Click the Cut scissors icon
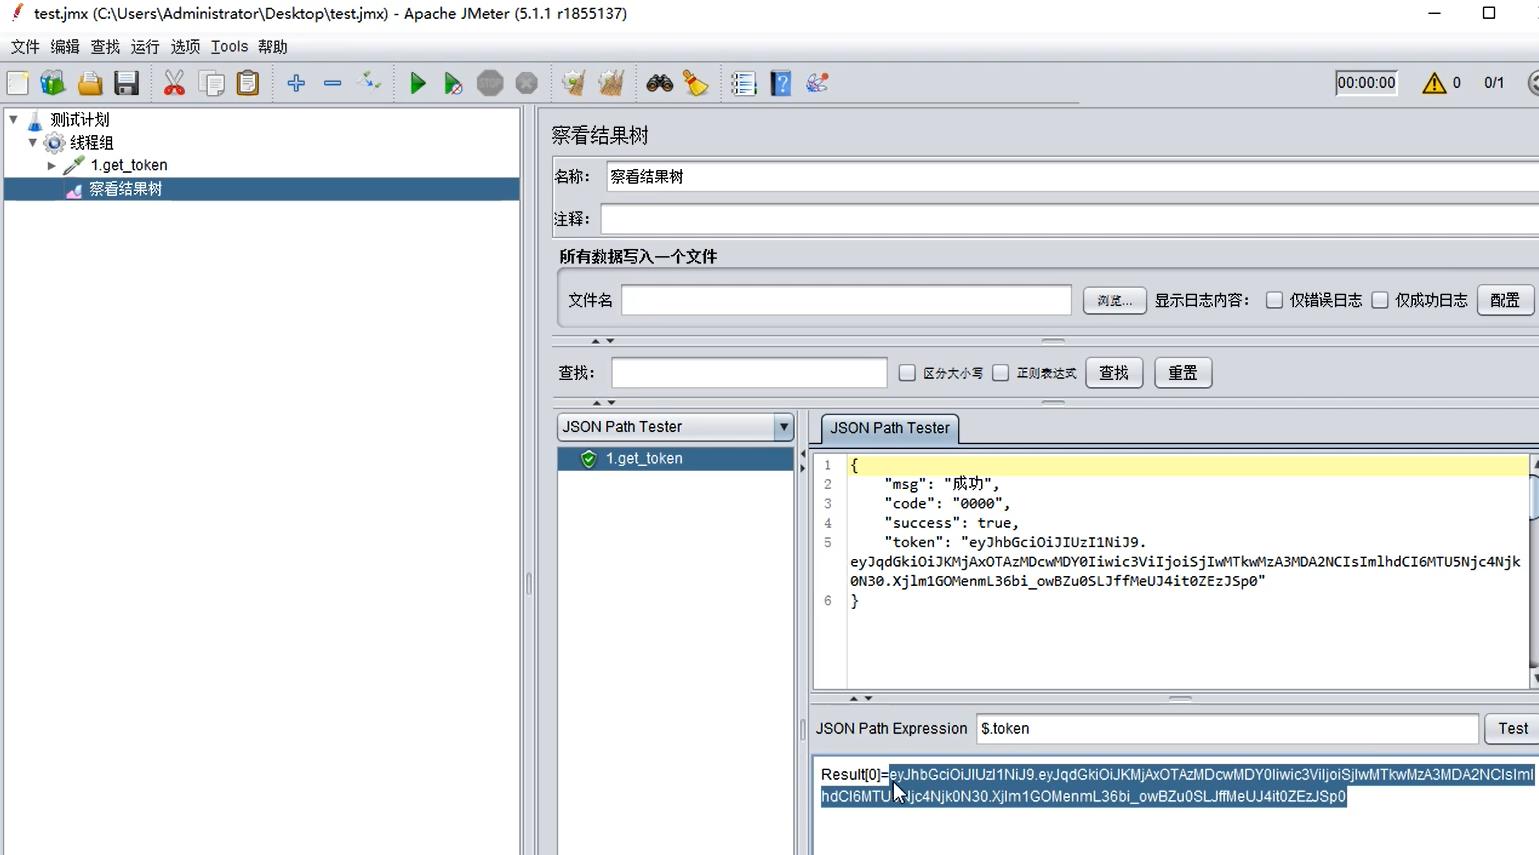This screenshot has height=855, width=1539. coord(174,83)
